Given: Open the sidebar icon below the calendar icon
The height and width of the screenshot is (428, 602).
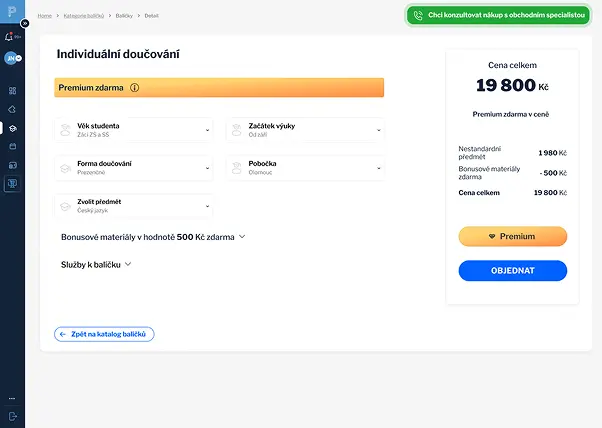Looking at the screenshot, I should tap(12, 165).
